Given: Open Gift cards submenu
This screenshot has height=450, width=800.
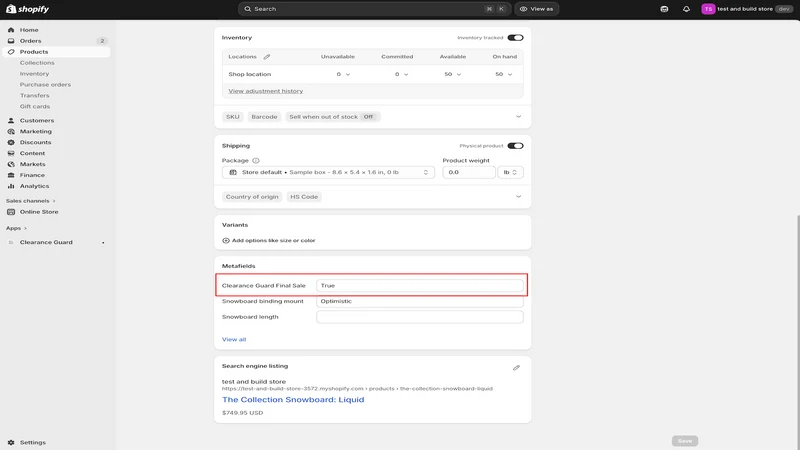Looking at the screenshot, I should [35, 107].
